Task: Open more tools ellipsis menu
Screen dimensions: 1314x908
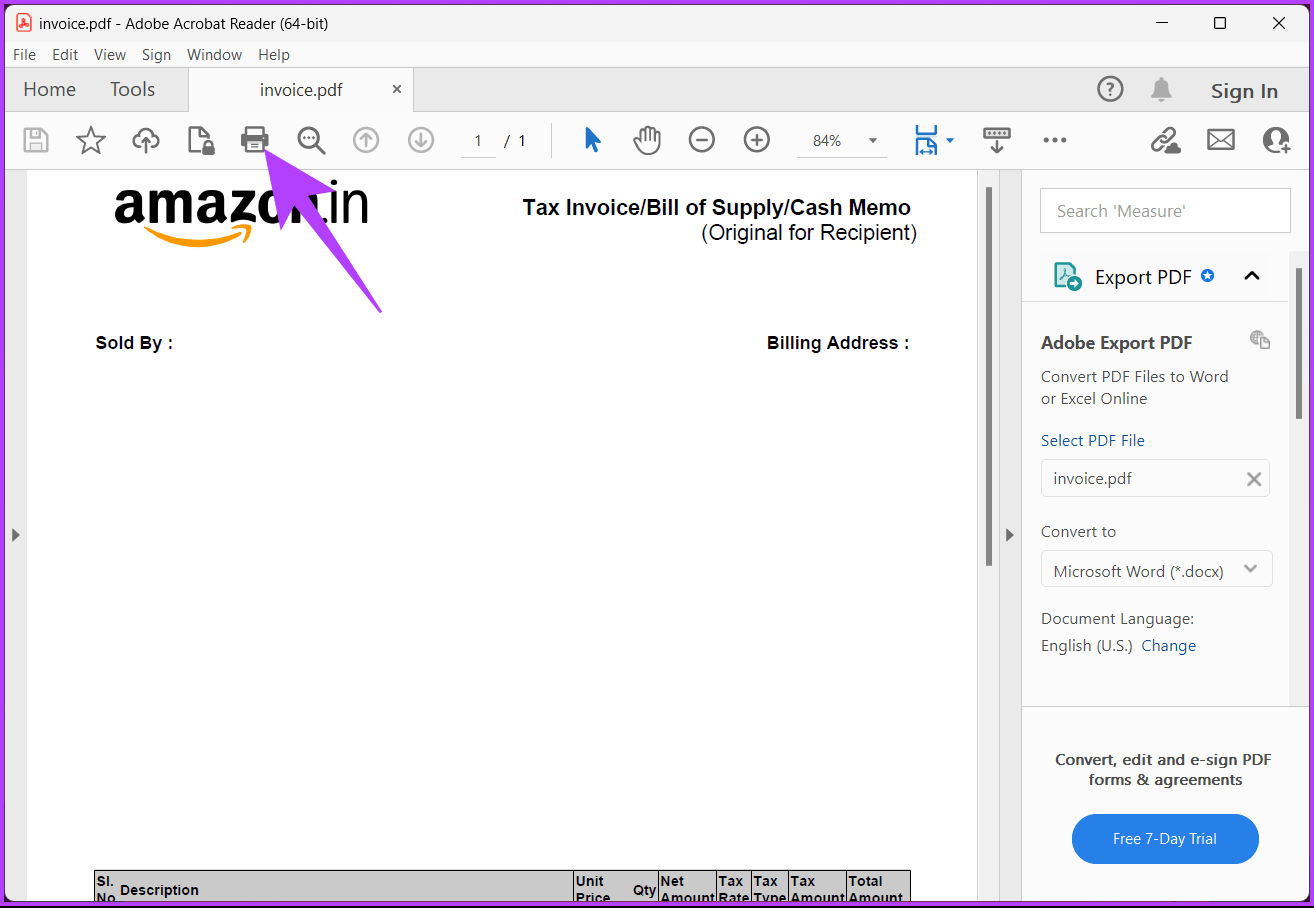Action: [1055, 141]
